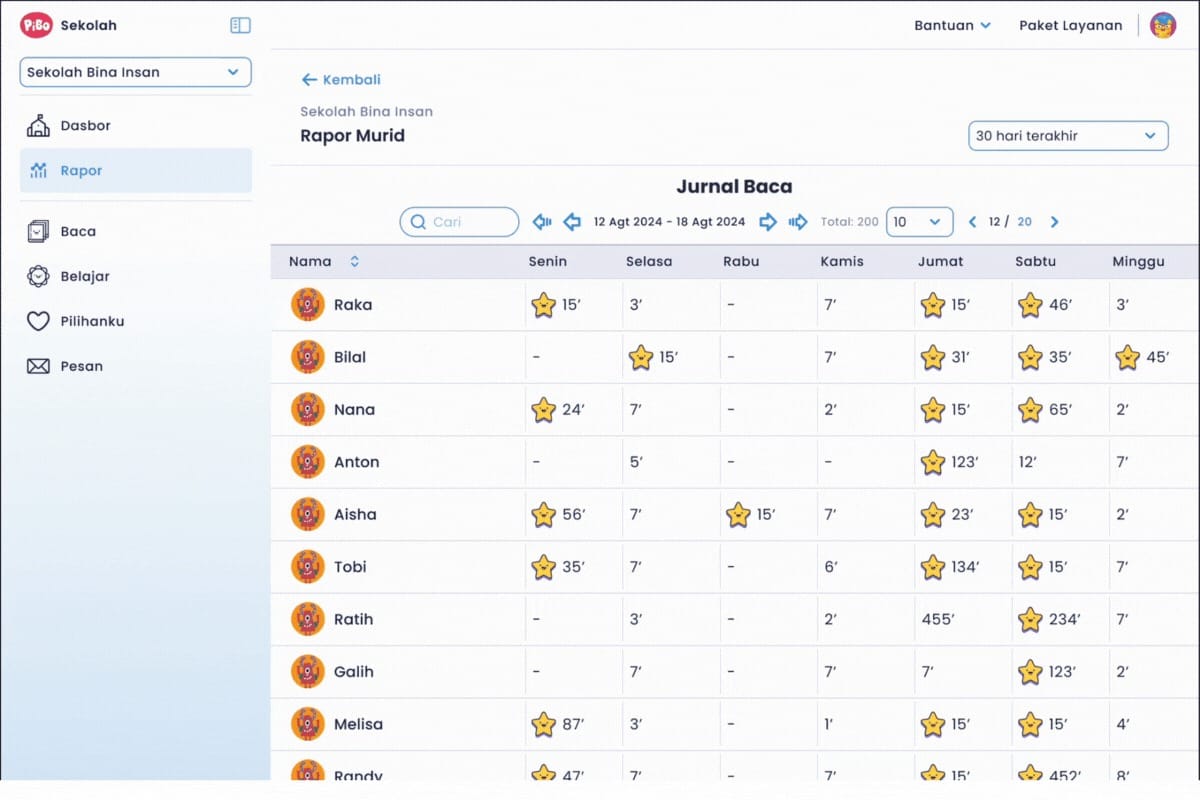The height and width of the screenshot is (800, 1200).
Task: Go to previous week arrow
Action: [572, 222]
